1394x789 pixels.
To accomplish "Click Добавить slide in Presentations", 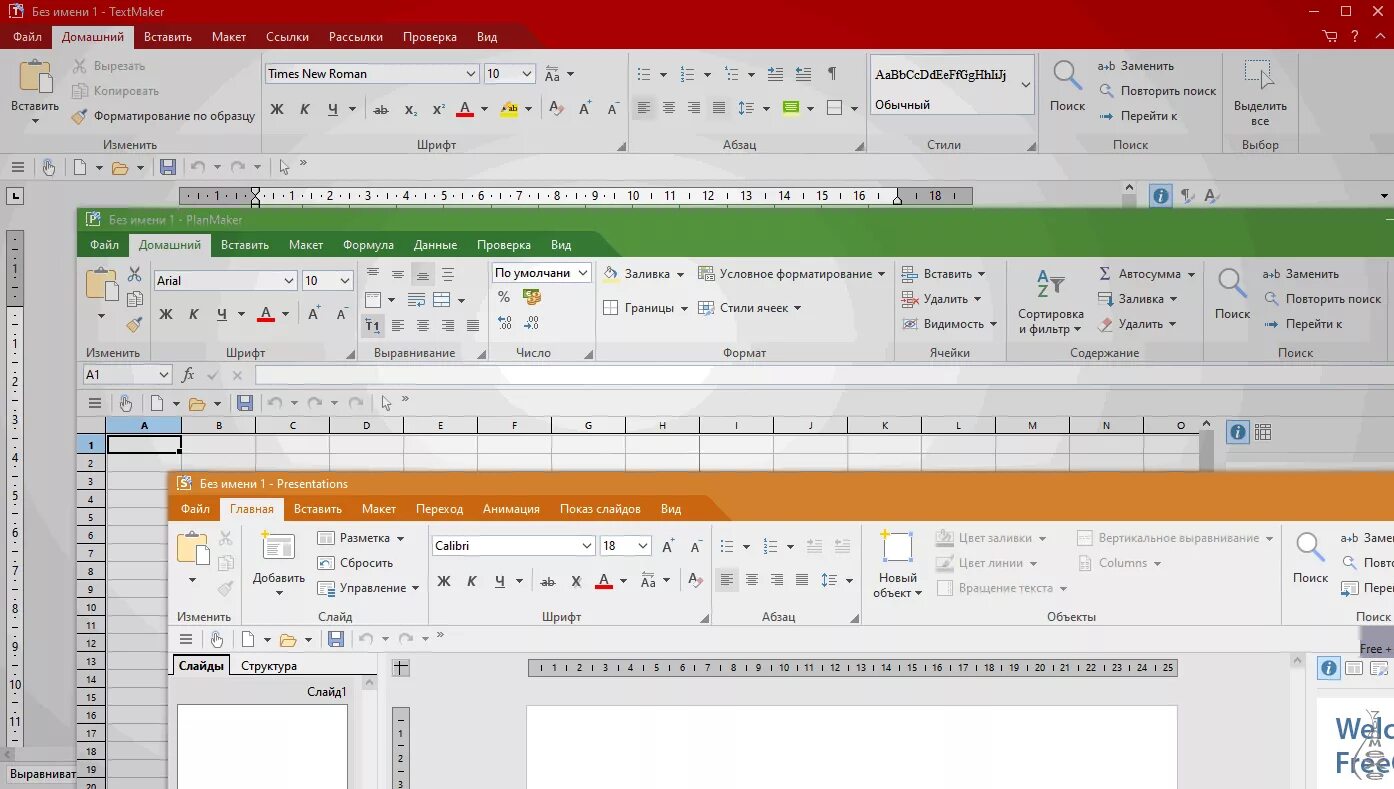I will click(x=279, y=564).
